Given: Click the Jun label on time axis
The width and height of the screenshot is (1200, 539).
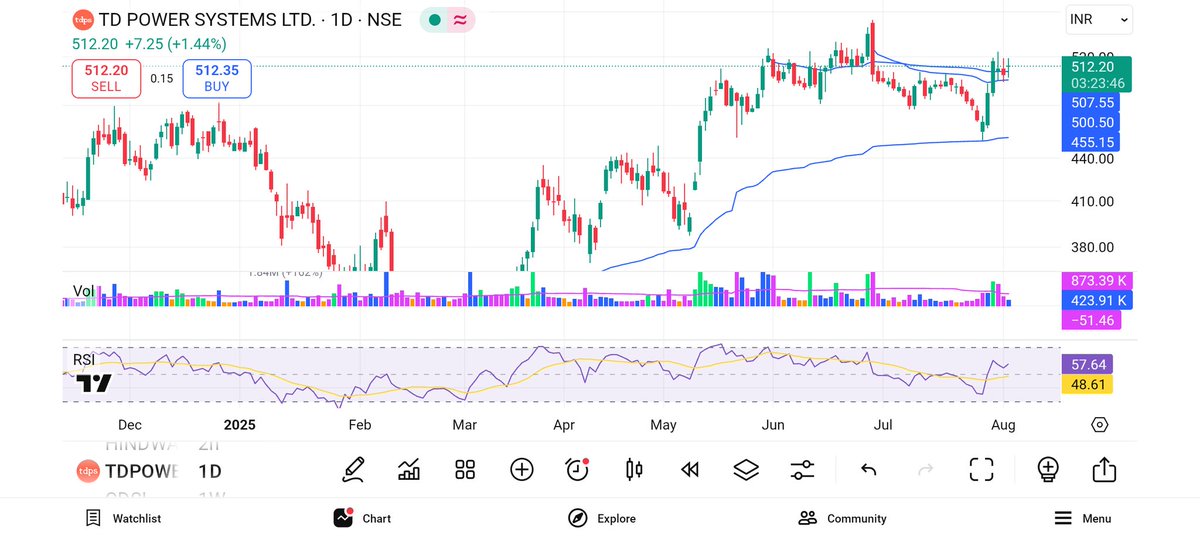Looking at the screenshot, I should 773,425.
